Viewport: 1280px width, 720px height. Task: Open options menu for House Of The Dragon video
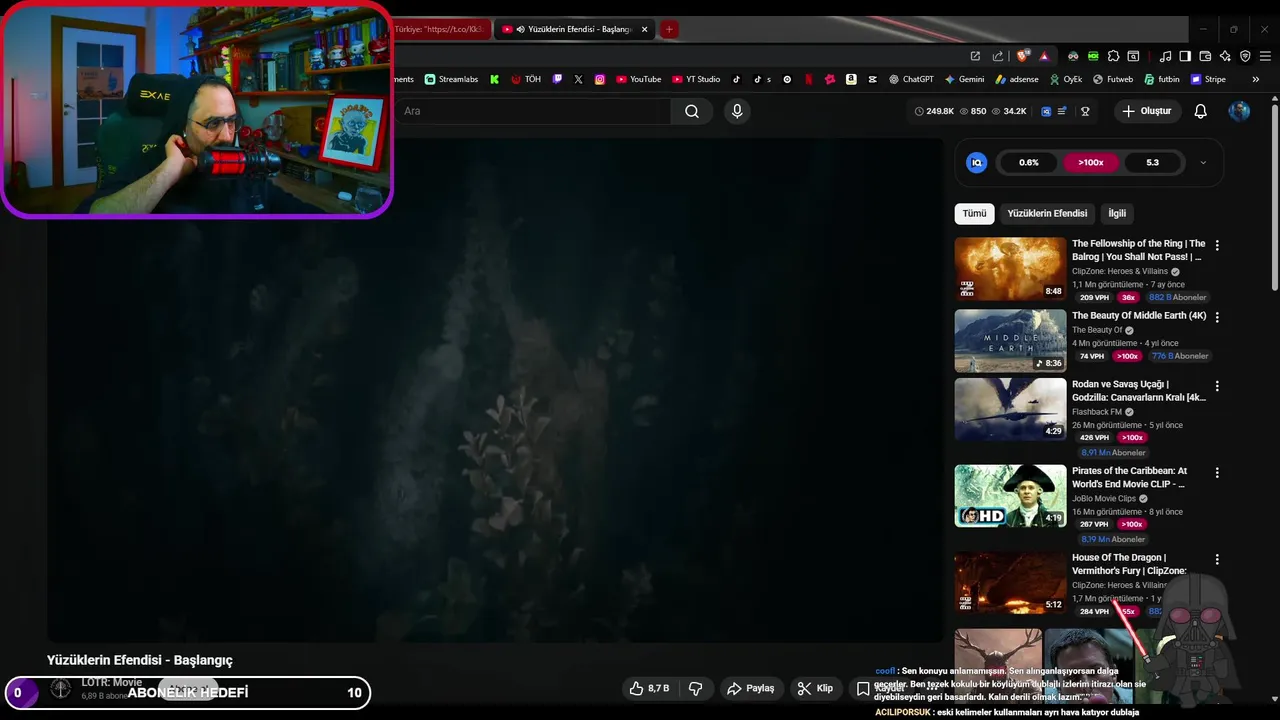[x=1217, y=559]
